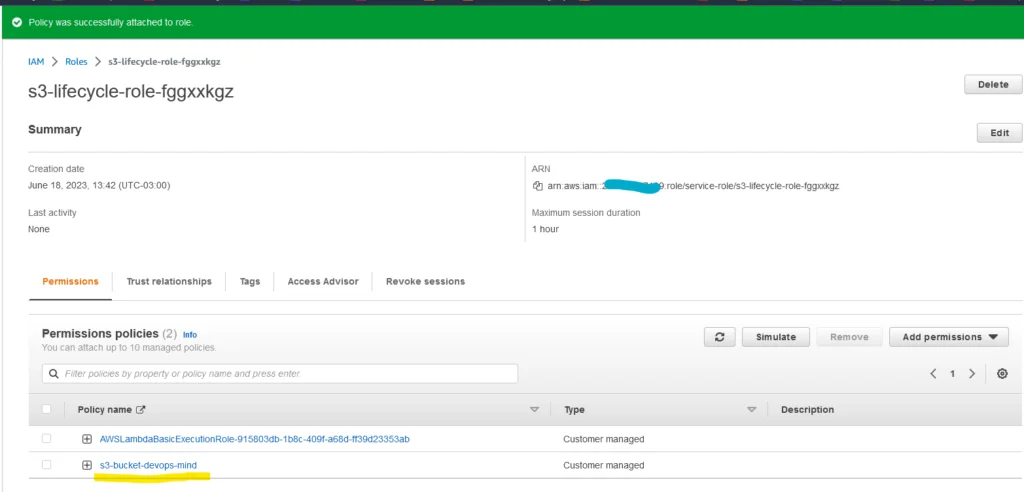
Task: Go to the next page of policies
Action: [972, 374]
